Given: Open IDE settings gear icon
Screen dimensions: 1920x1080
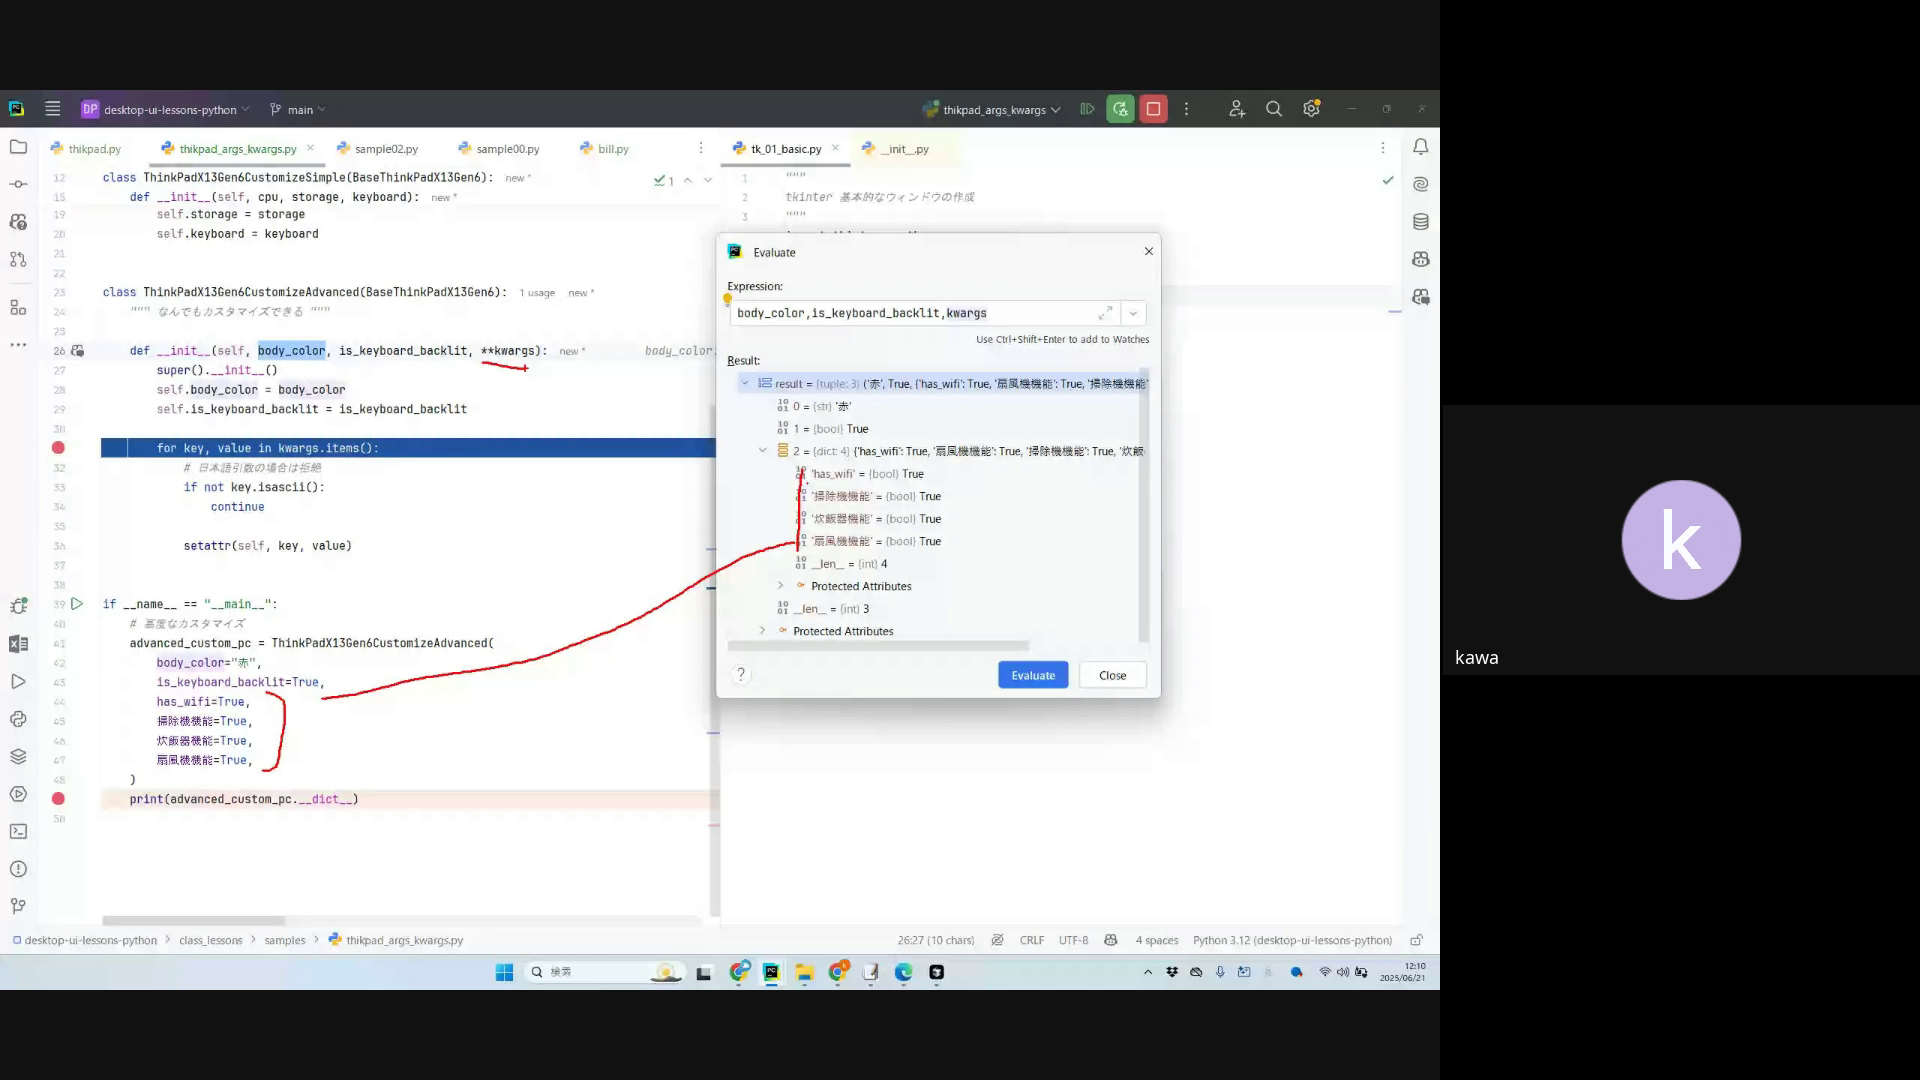Looking at the screenshot, I should point(1311,109).
